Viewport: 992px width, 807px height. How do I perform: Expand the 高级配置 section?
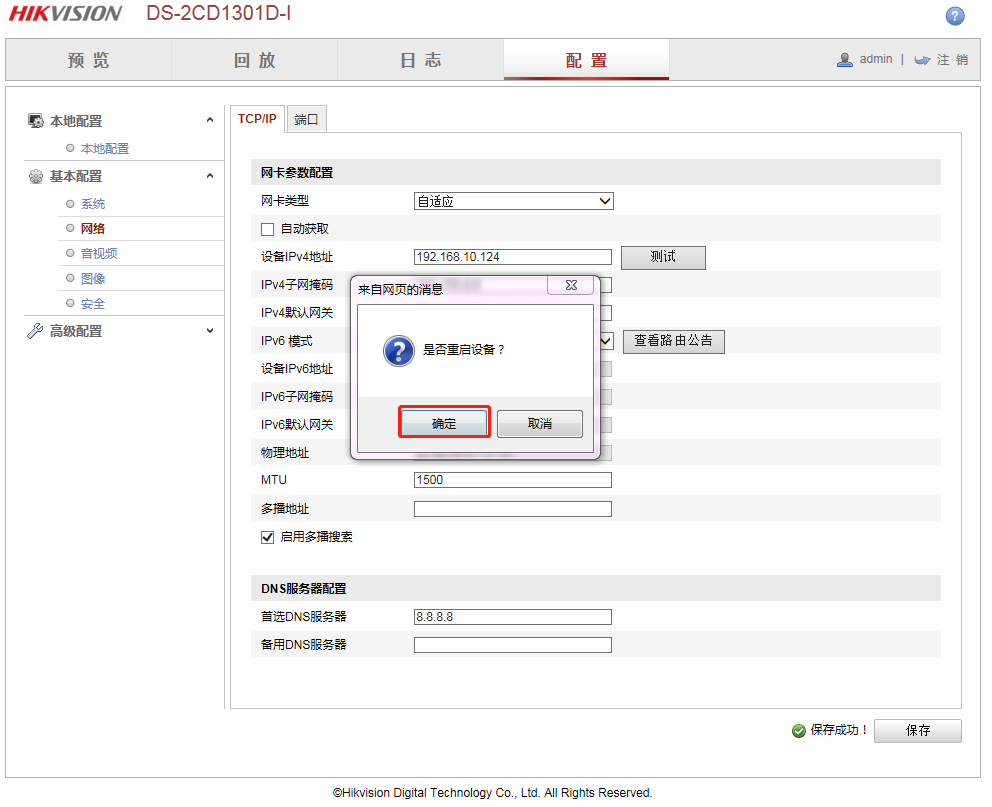click(x=210, y=331)
